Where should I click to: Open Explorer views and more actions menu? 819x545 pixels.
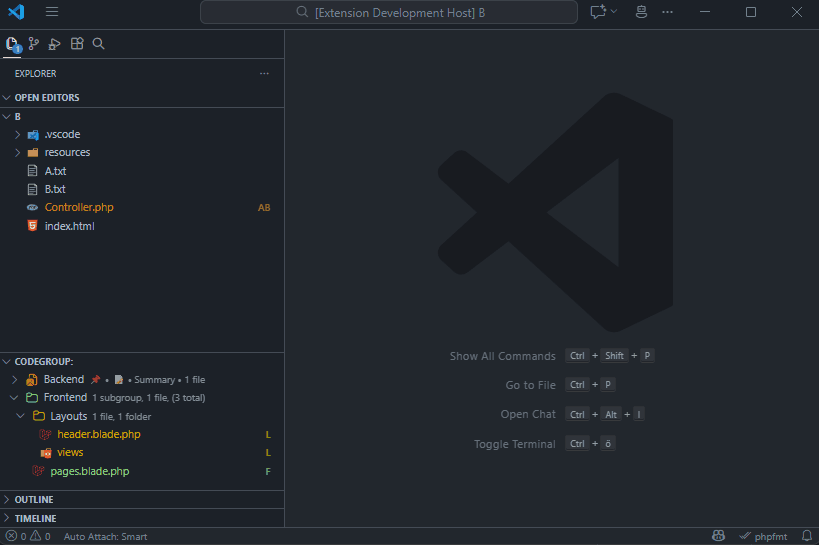pyautogui.click(x=264, y=74)
